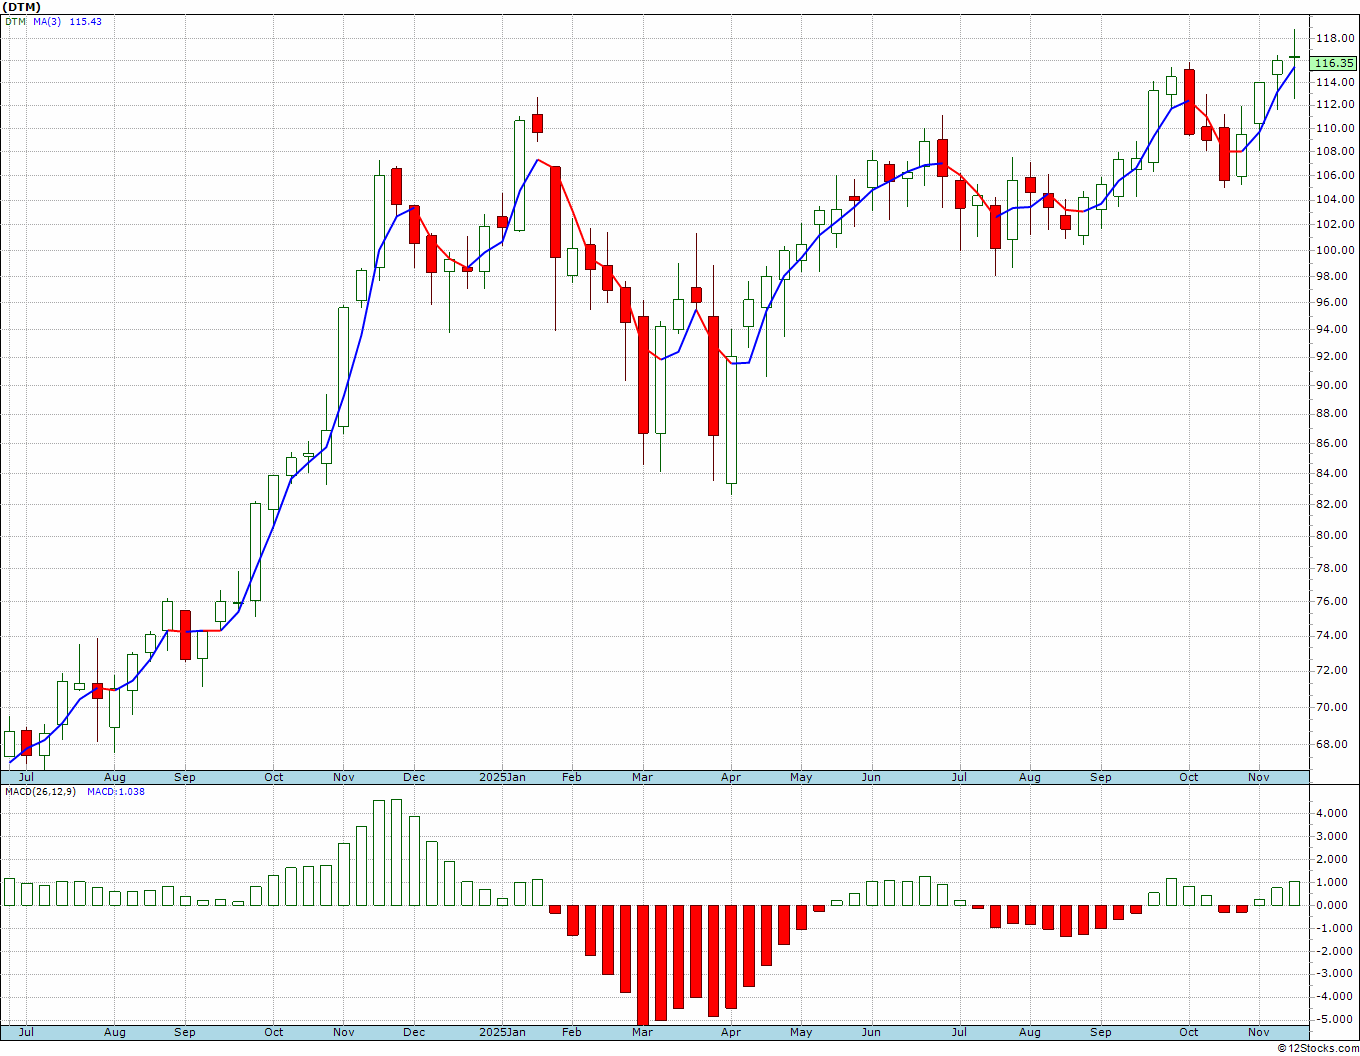Screen dimensions: 1360x1056
Task: Click the MA(3) indicator label
Action: click(x=47, y=21)
